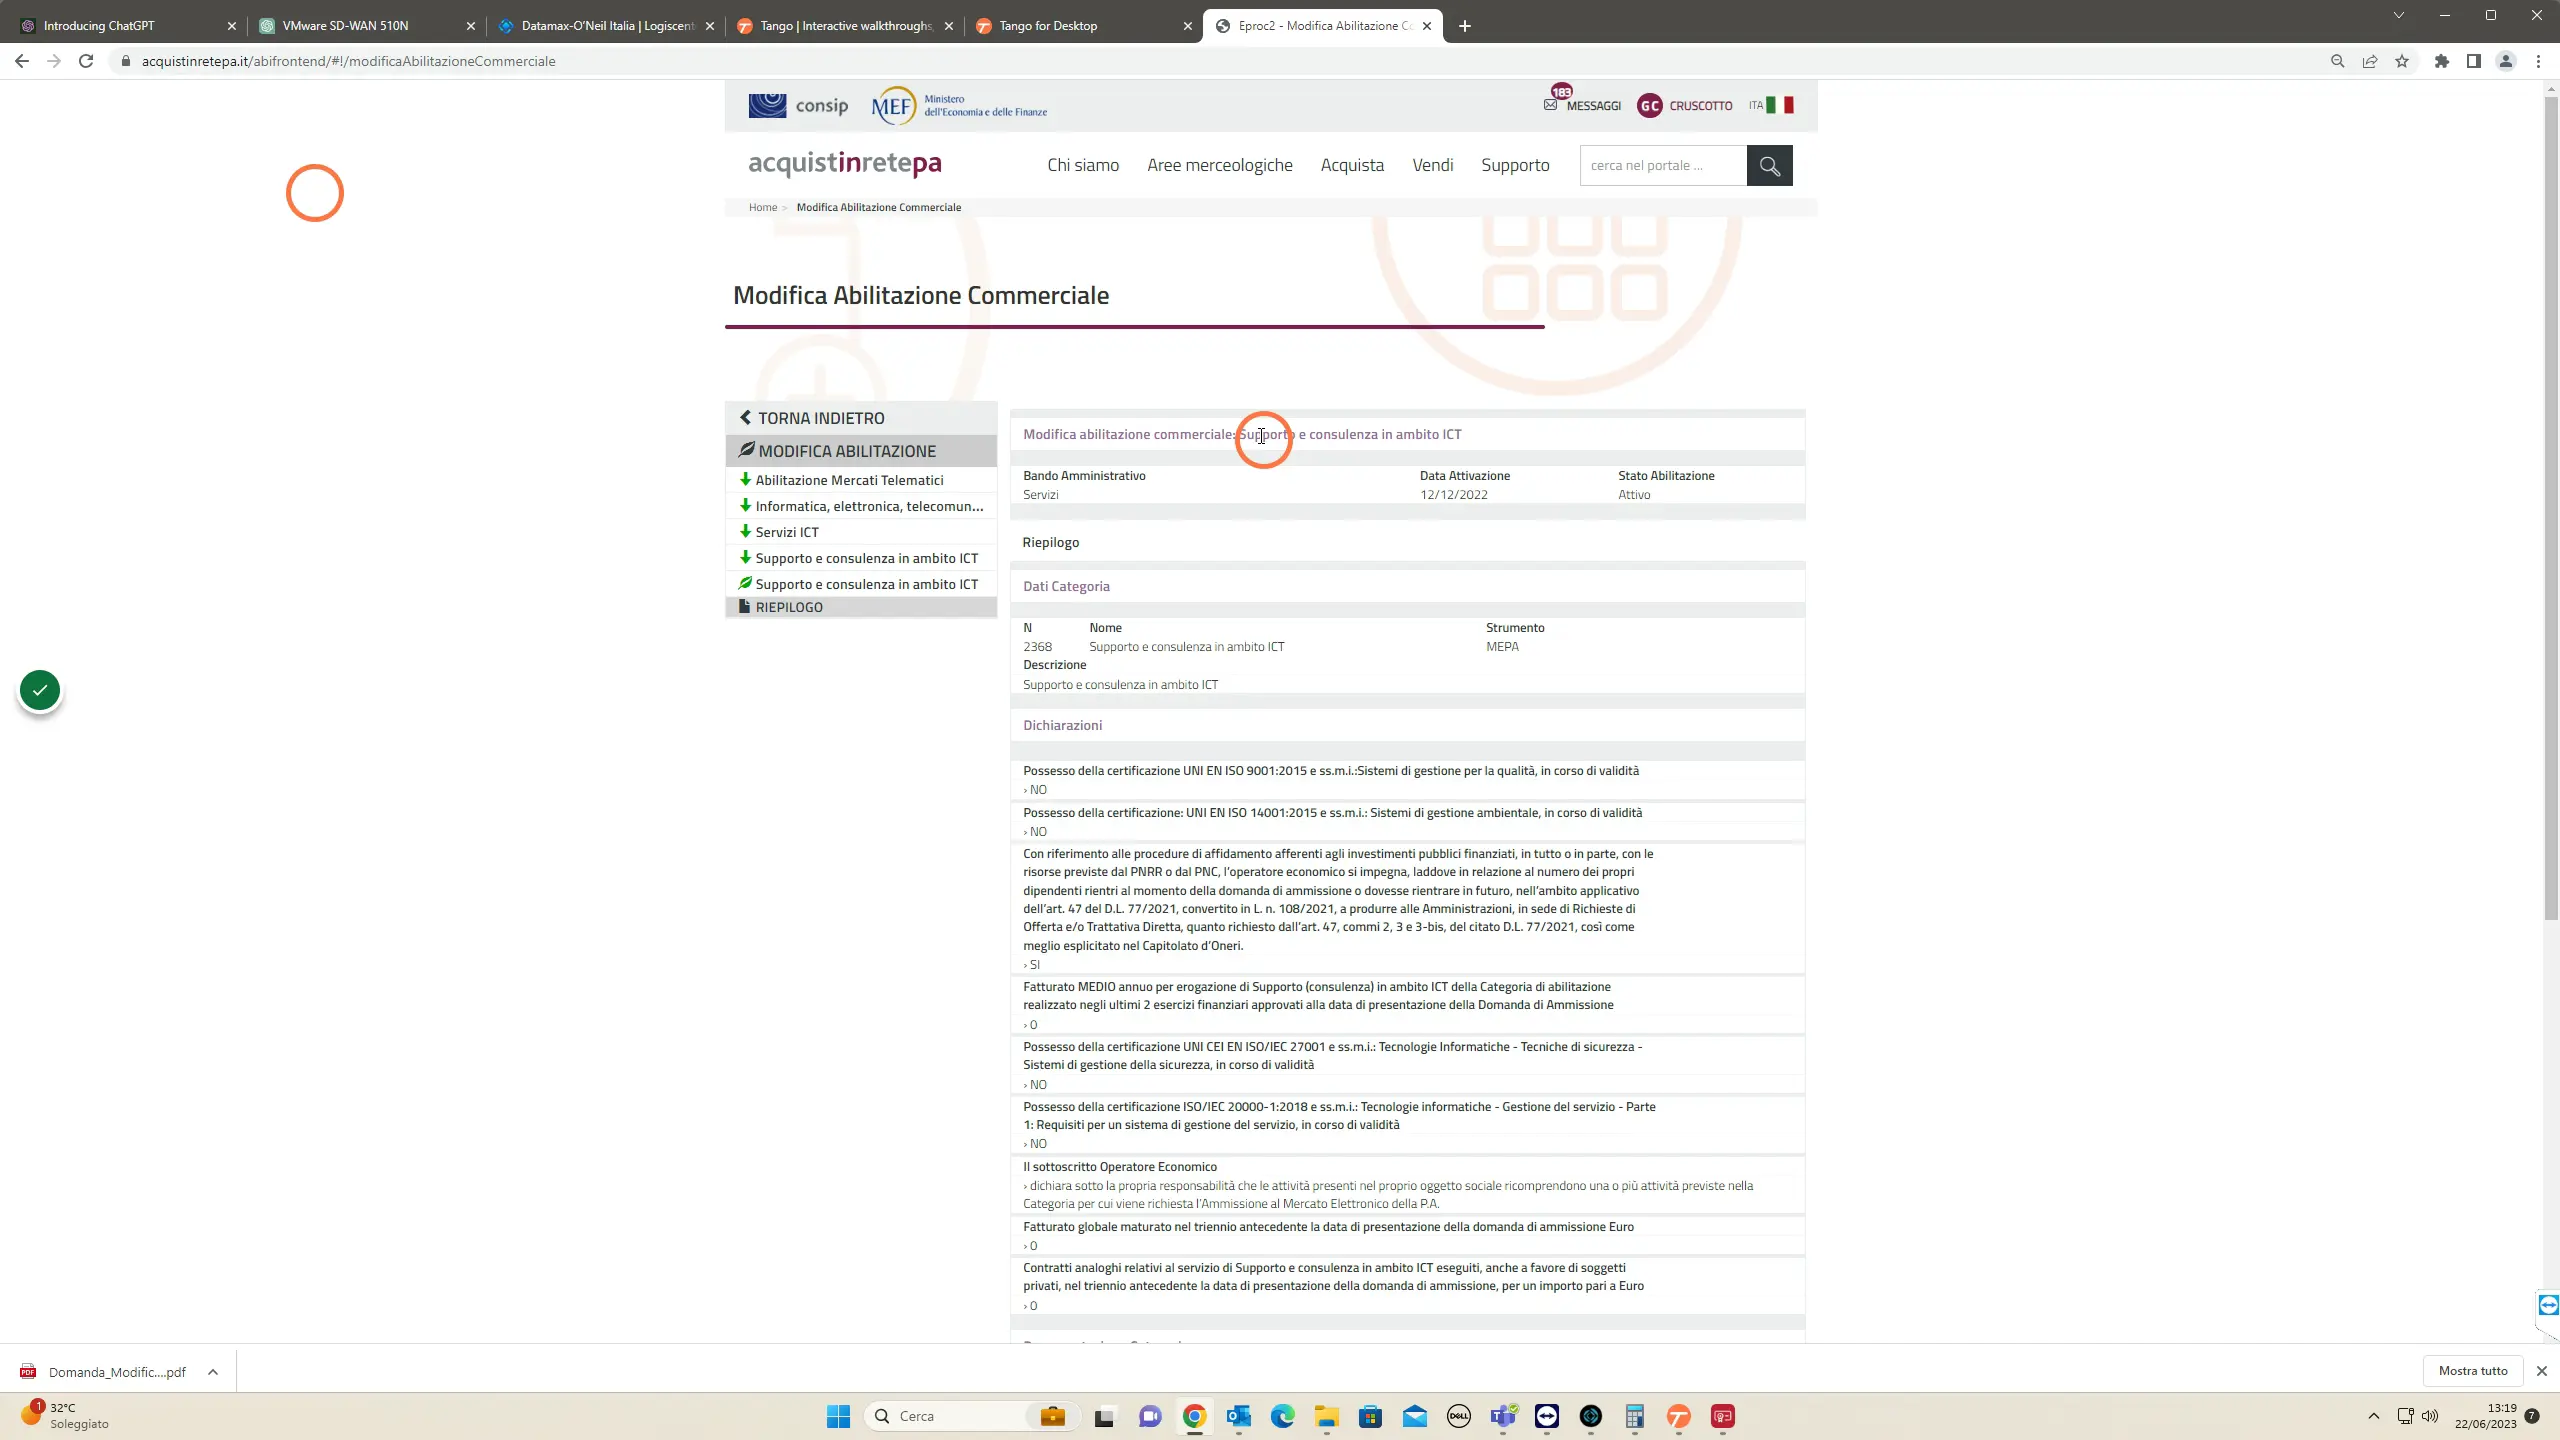Select RIEPILOGO in the side menu
Screen dimensions: 2560x1440
pos(861,607)
